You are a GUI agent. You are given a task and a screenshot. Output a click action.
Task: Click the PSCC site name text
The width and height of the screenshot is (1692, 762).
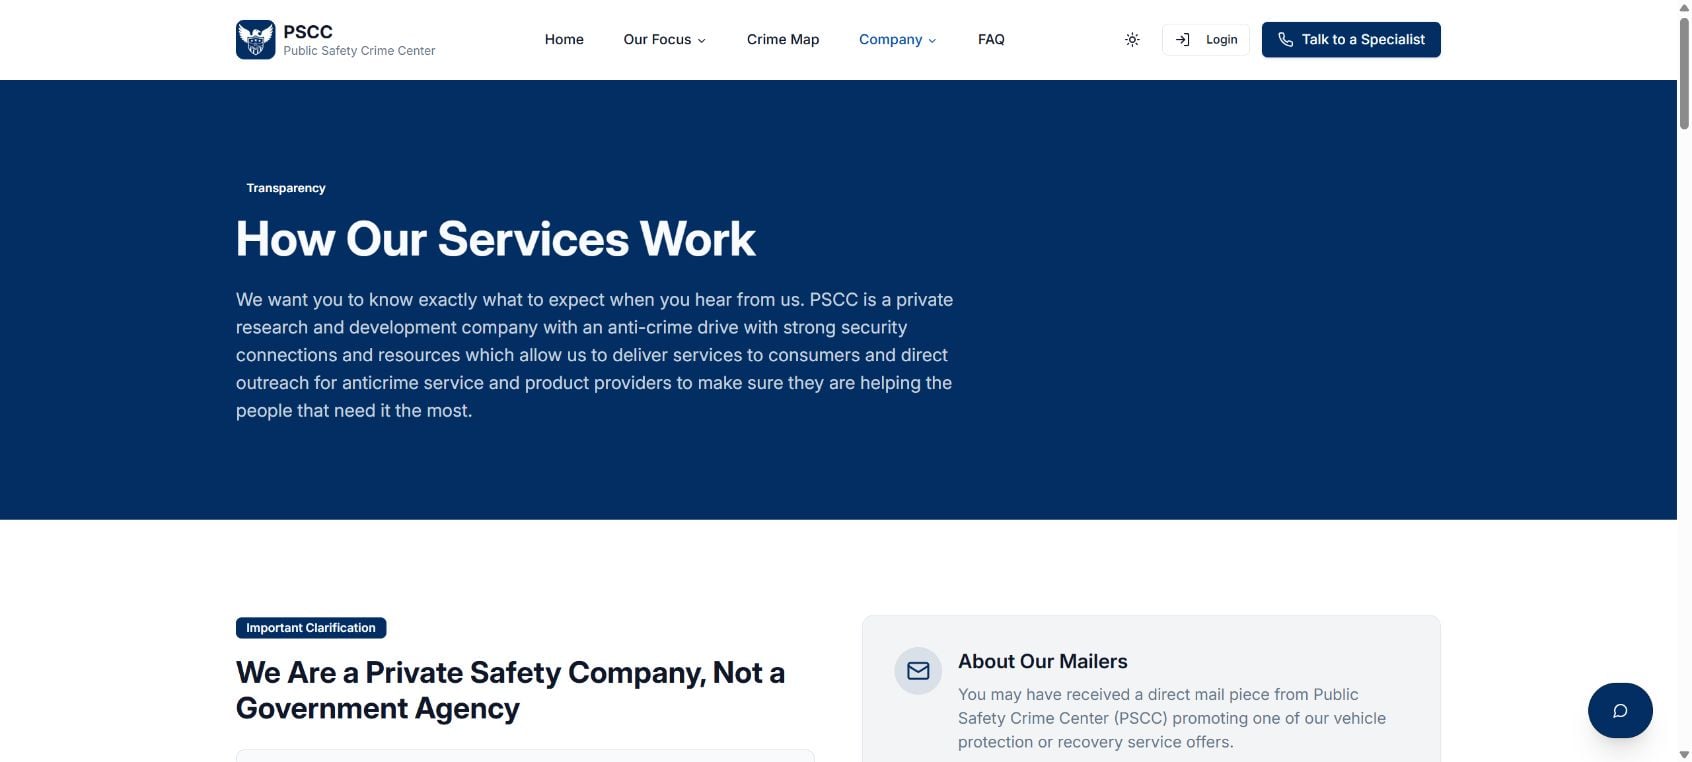click(x=308, y=32)
